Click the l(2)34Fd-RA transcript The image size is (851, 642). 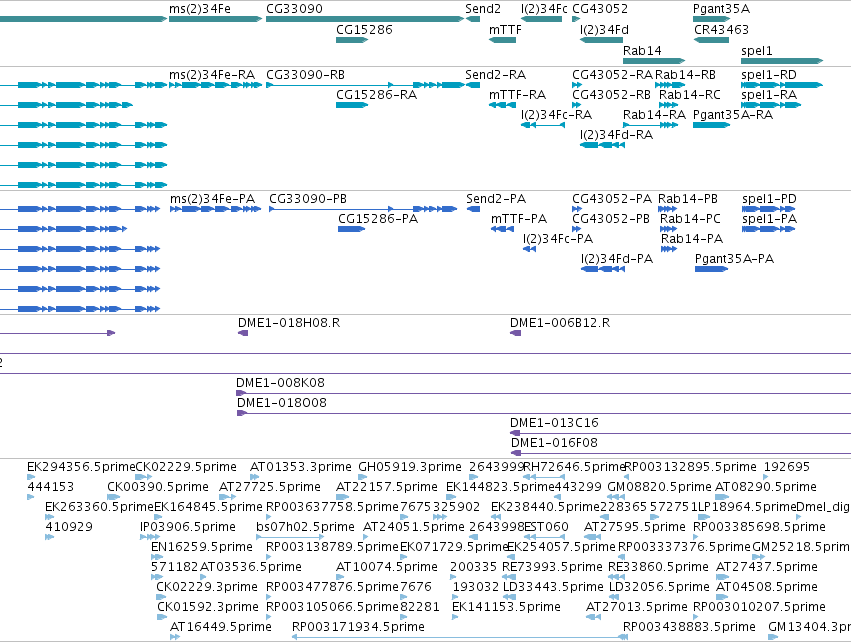[x=602, y=145]
